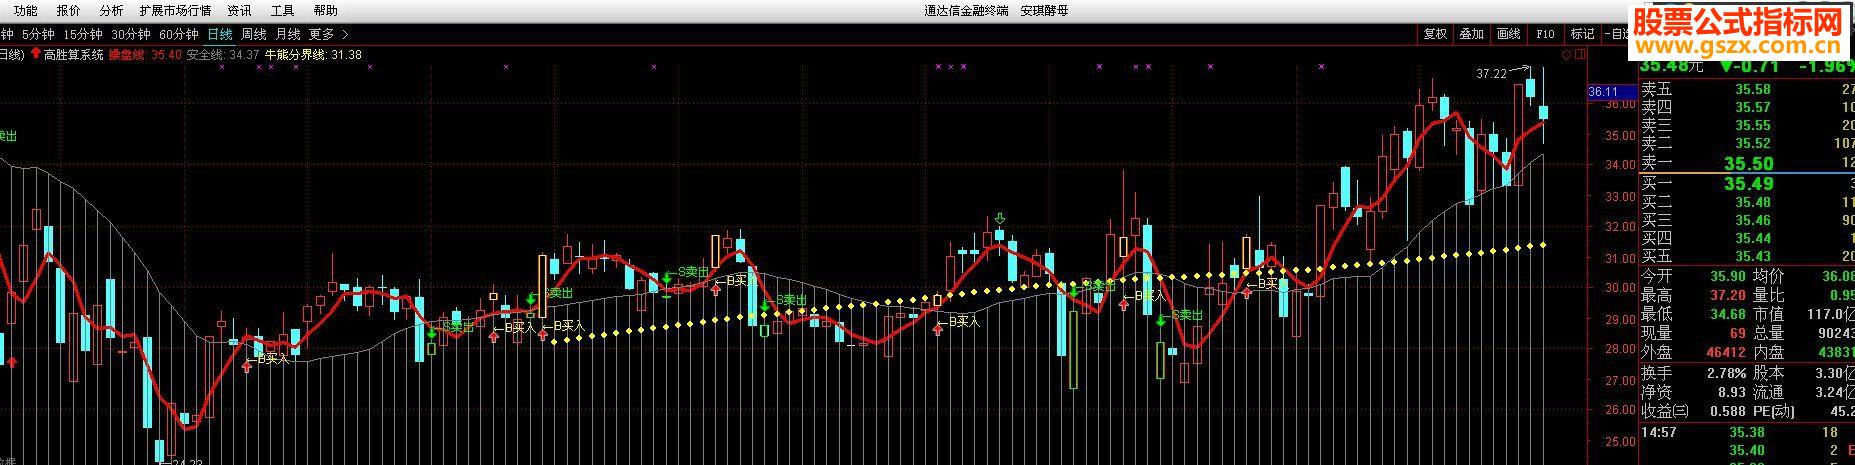Click the 复权 button

1435,34
